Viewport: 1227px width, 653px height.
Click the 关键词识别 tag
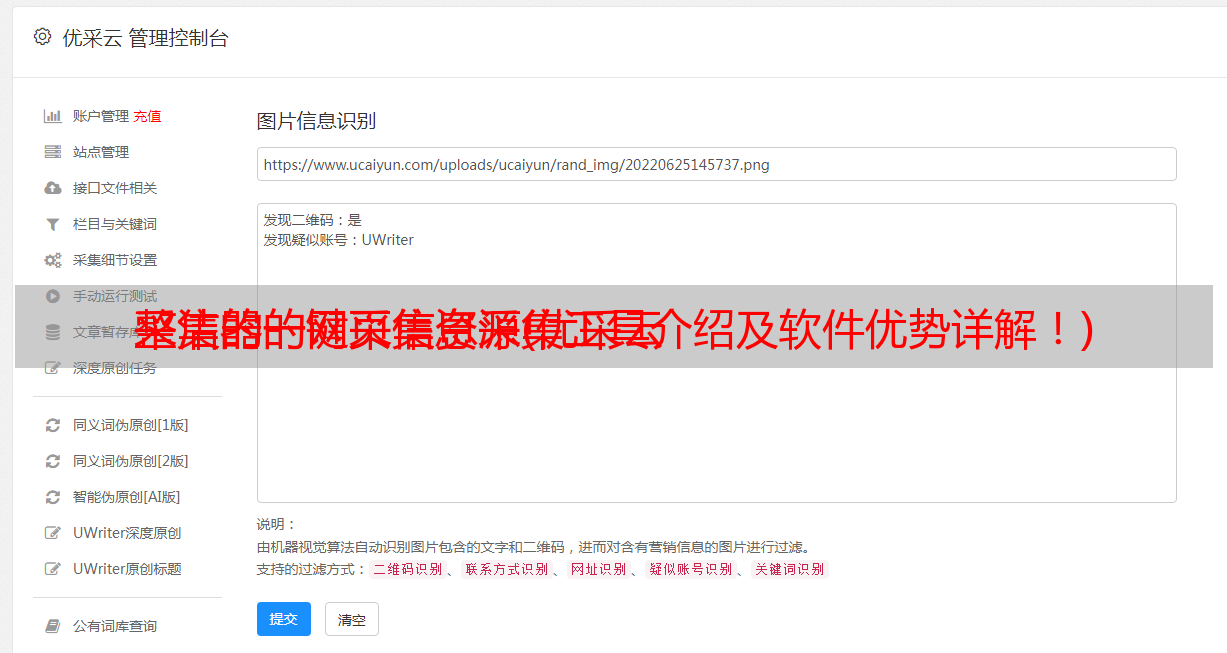coord(789,569)
